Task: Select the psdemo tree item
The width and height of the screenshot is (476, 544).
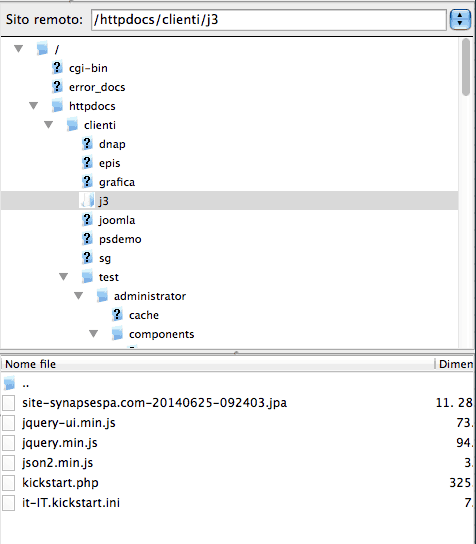Action: pos(120,239)
